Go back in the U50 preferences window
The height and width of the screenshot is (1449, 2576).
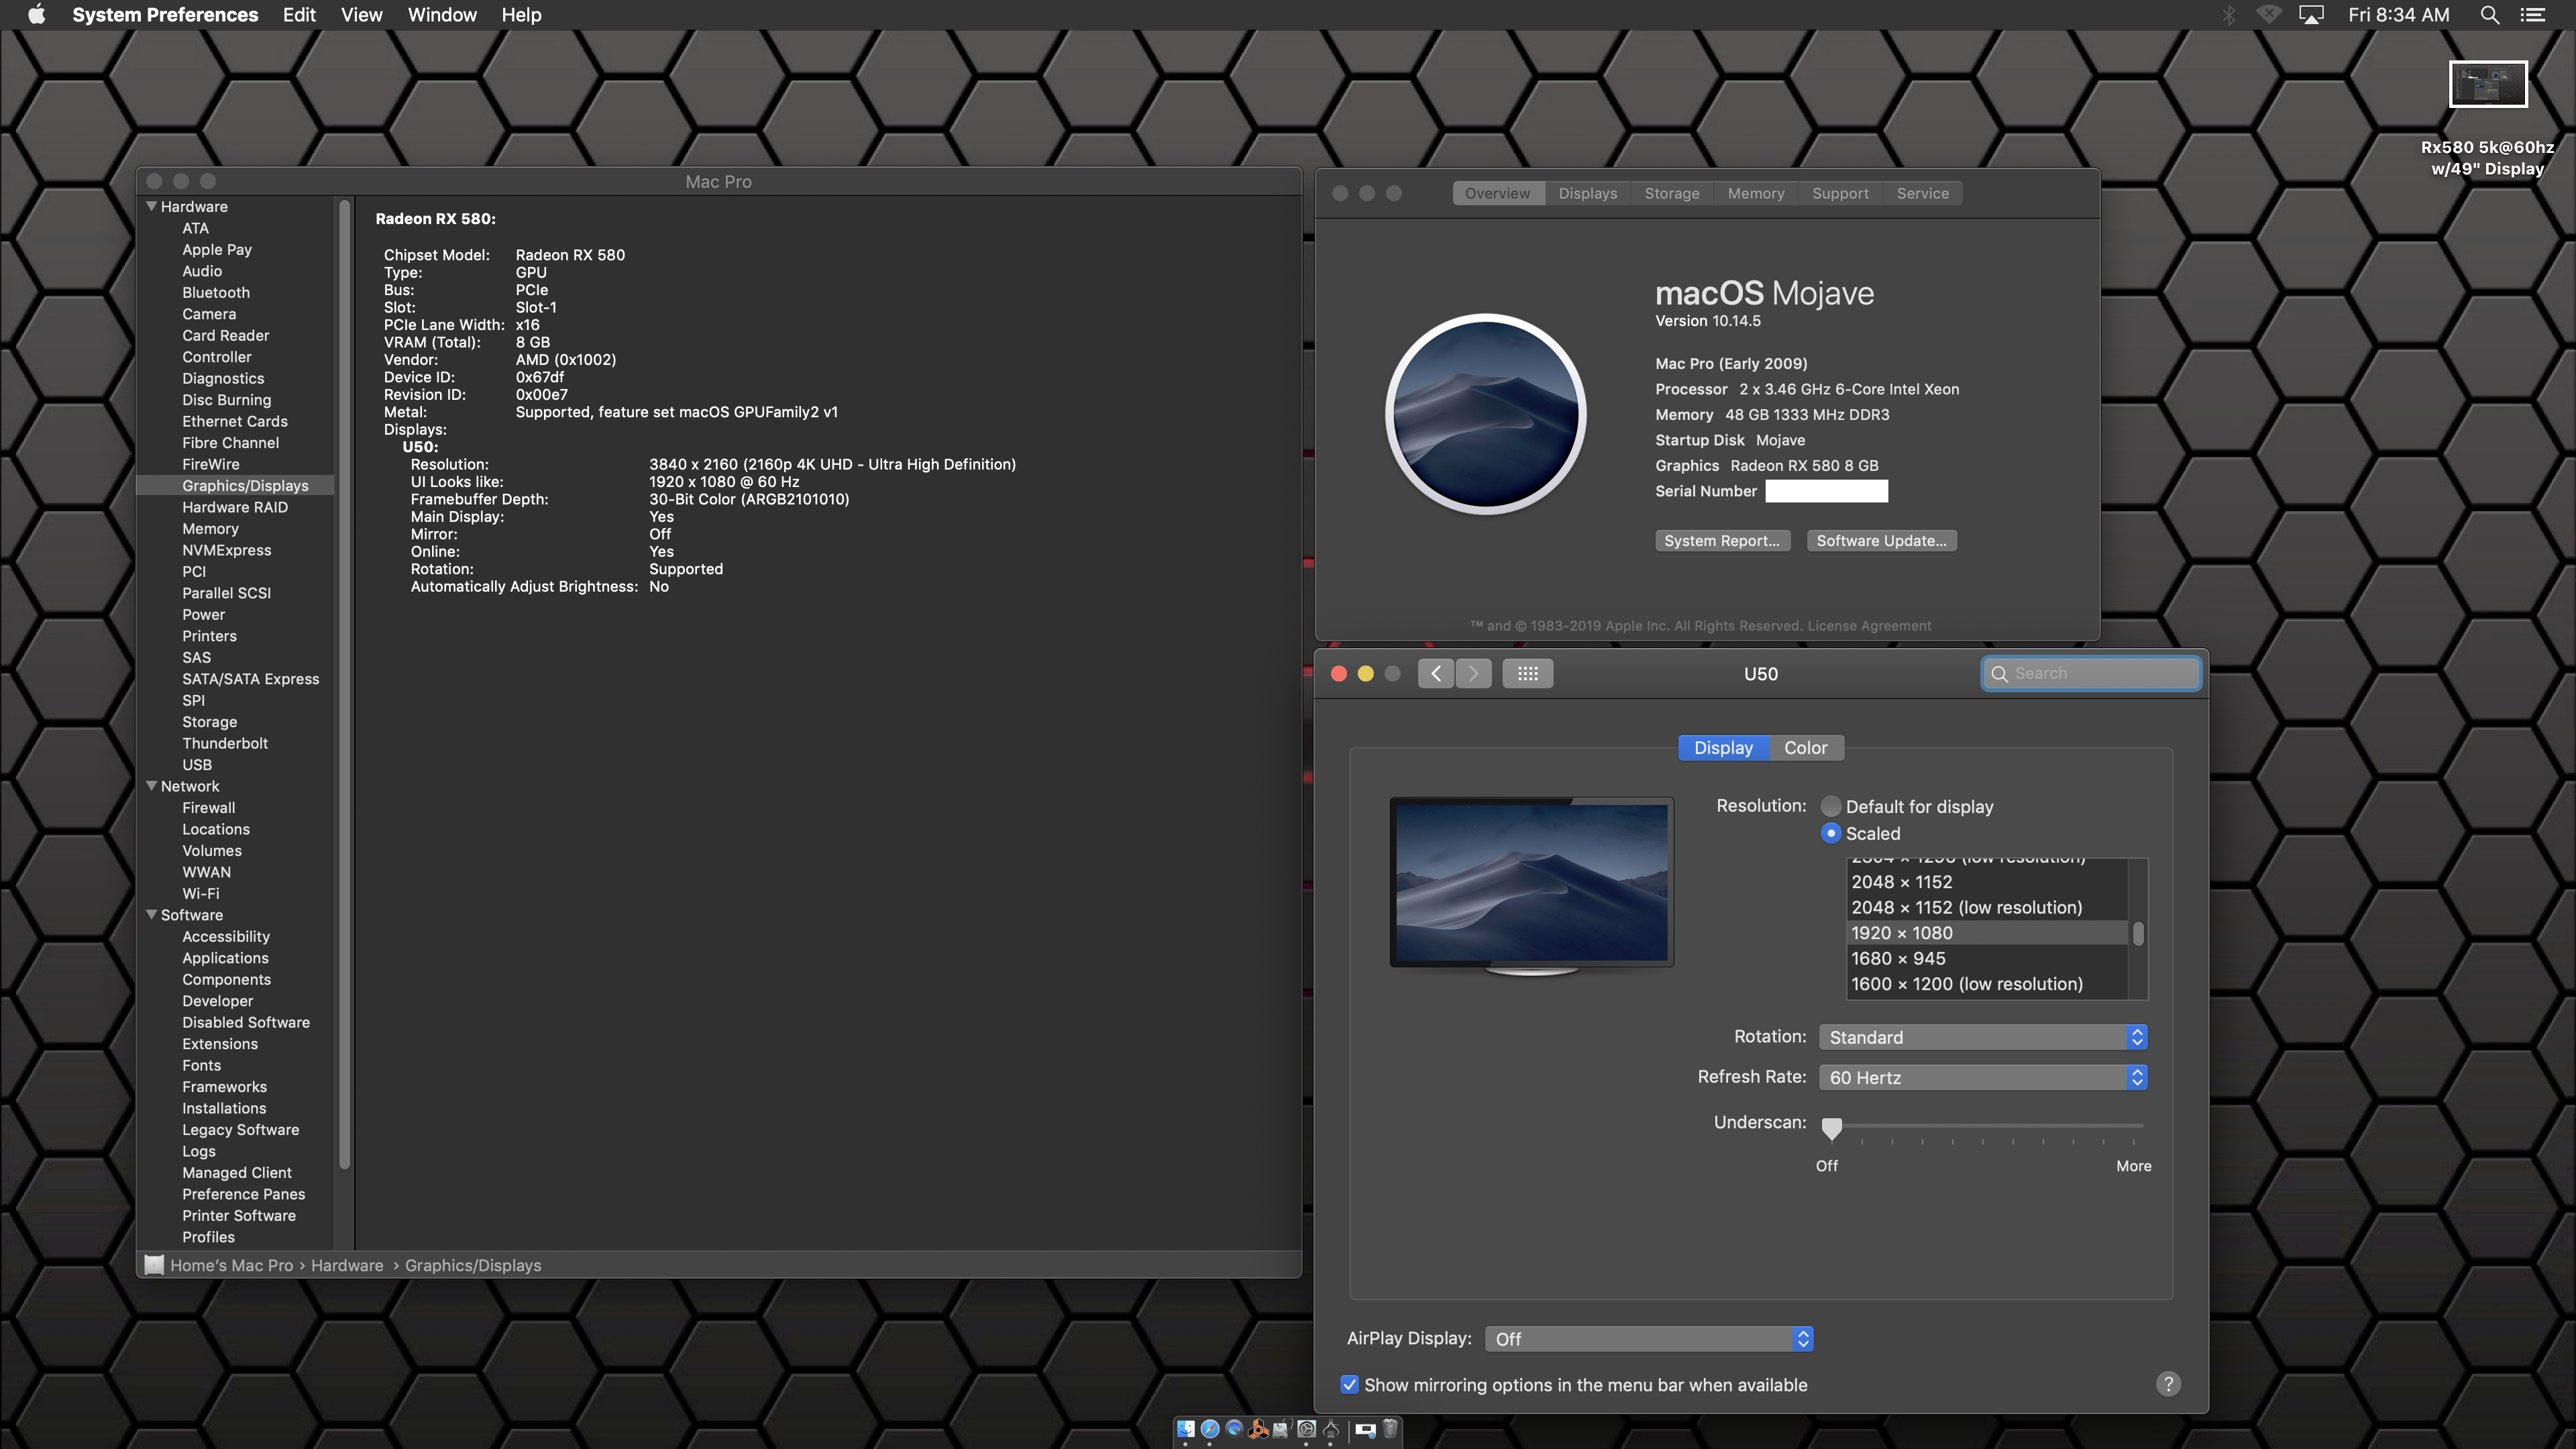[1436, 673]
